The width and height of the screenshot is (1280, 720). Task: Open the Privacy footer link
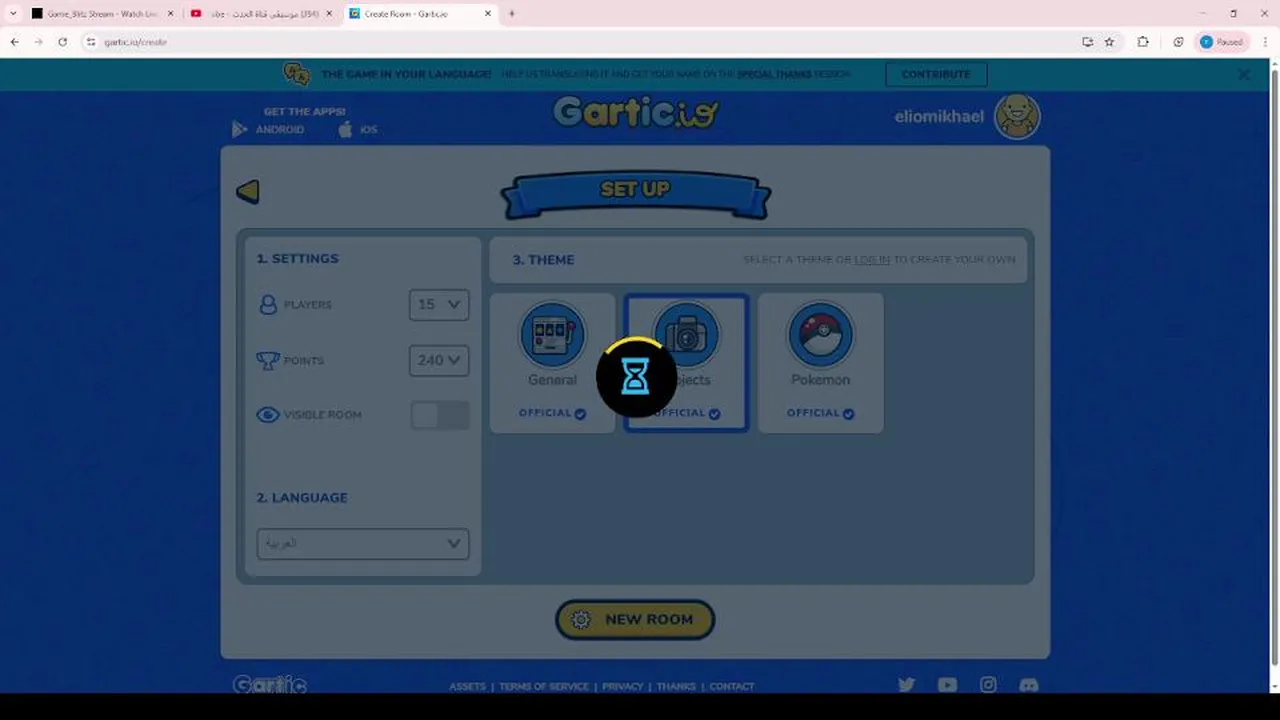(622, 686)
